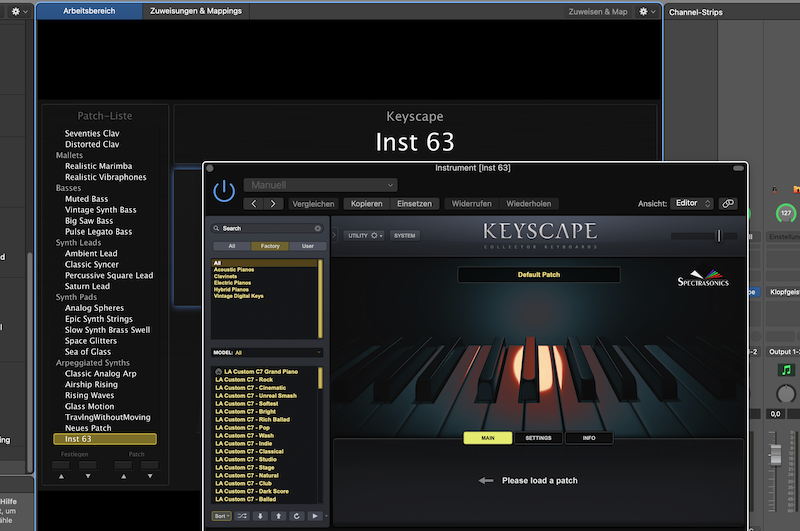Click the link chain icon next to Editor
Viewport: 800px width, 531px height.
coord(728,204)
